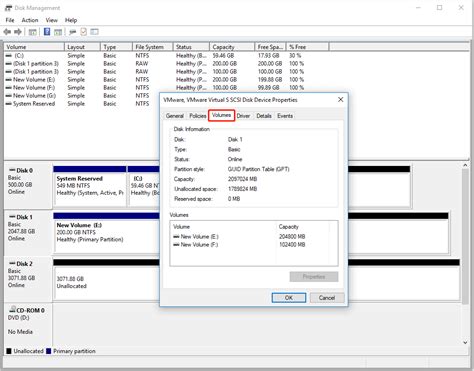Open the File menu

point(10,20)
